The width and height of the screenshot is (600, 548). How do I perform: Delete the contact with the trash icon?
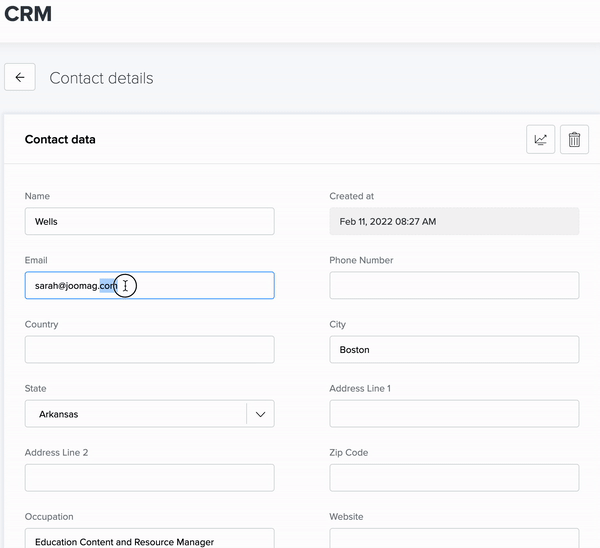click(x=574, y=140)
